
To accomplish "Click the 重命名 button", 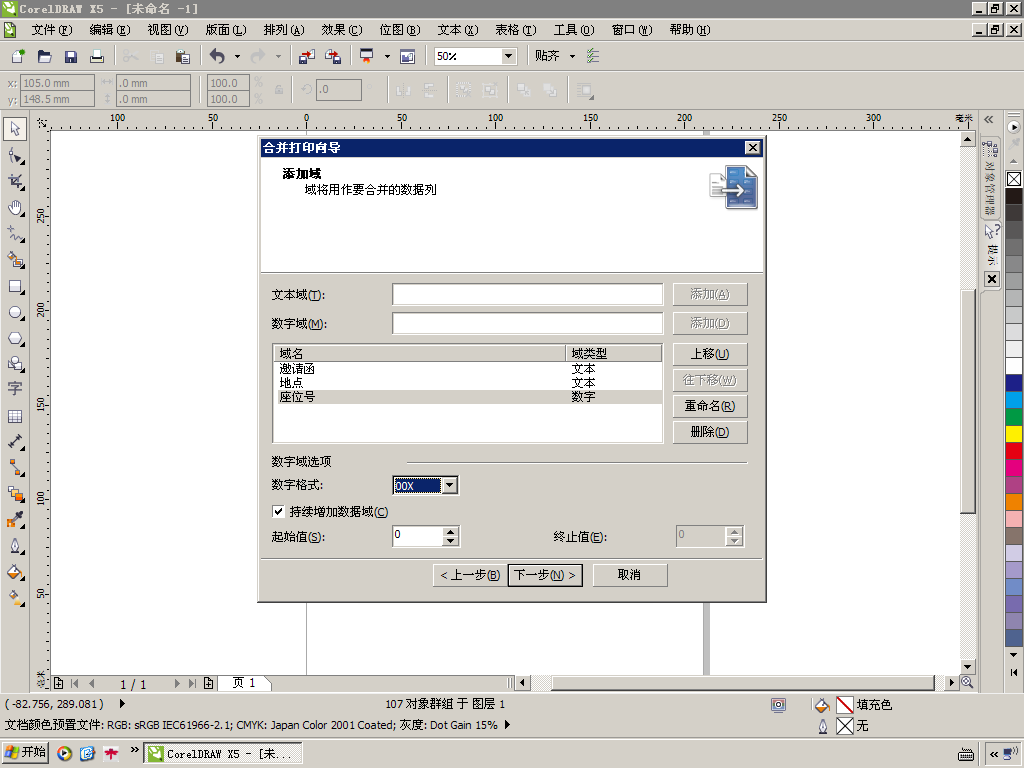I will 710,406.
